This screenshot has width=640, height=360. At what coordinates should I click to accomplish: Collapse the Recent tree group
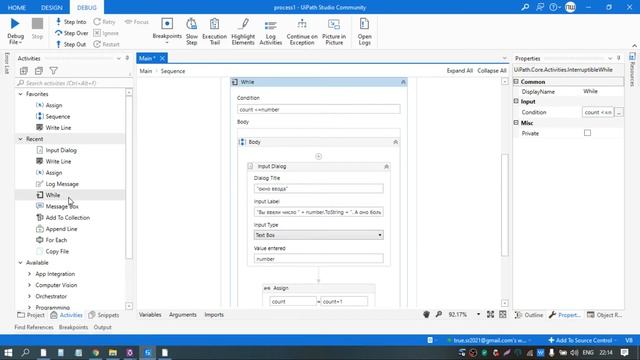(x=20, y=139)
